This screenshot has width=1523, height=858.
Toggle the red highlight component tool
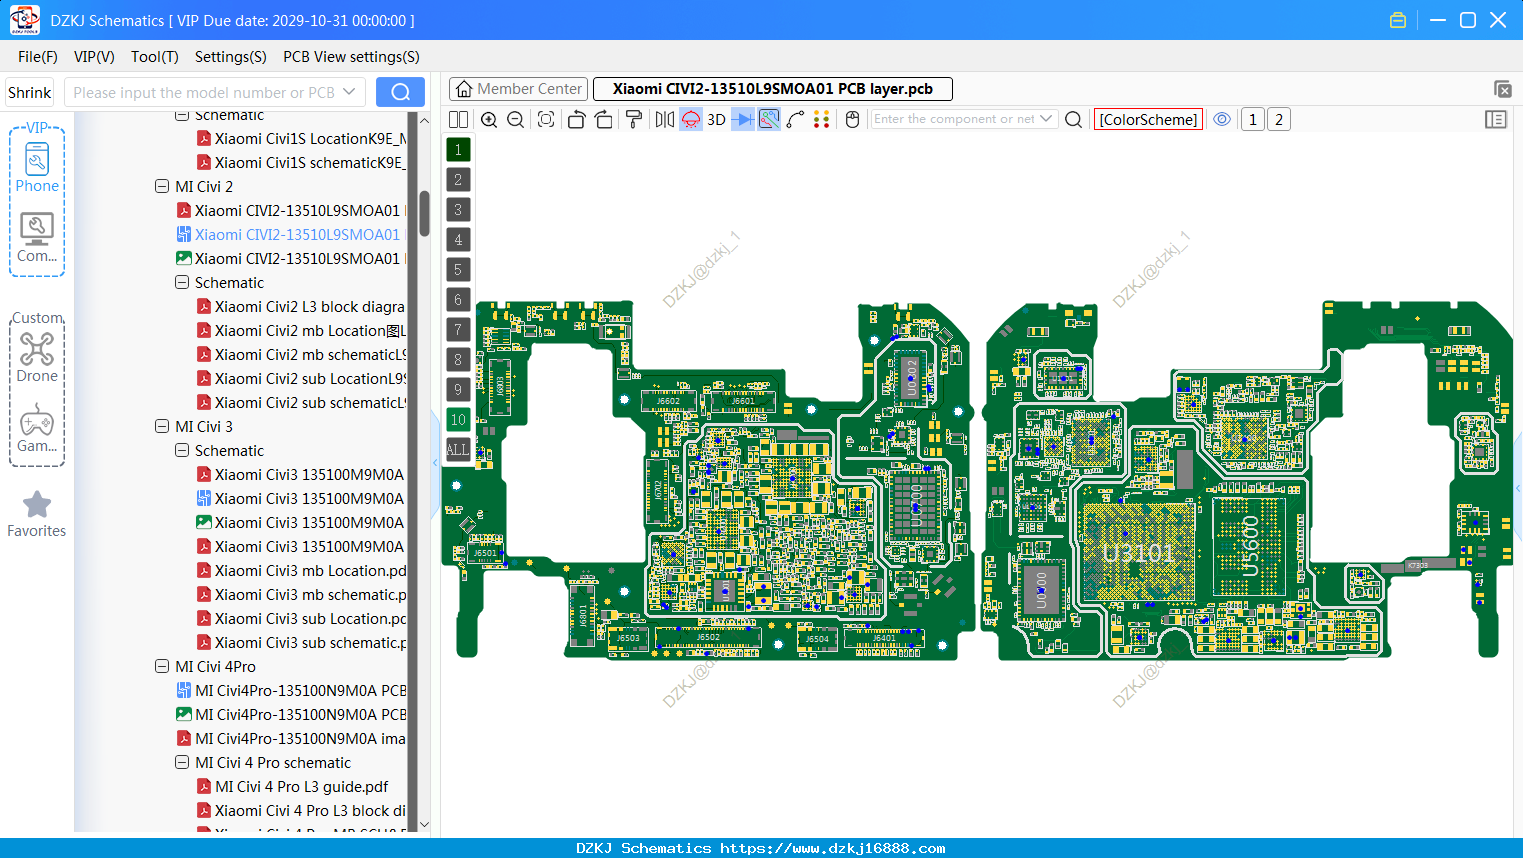click(691, 120)
